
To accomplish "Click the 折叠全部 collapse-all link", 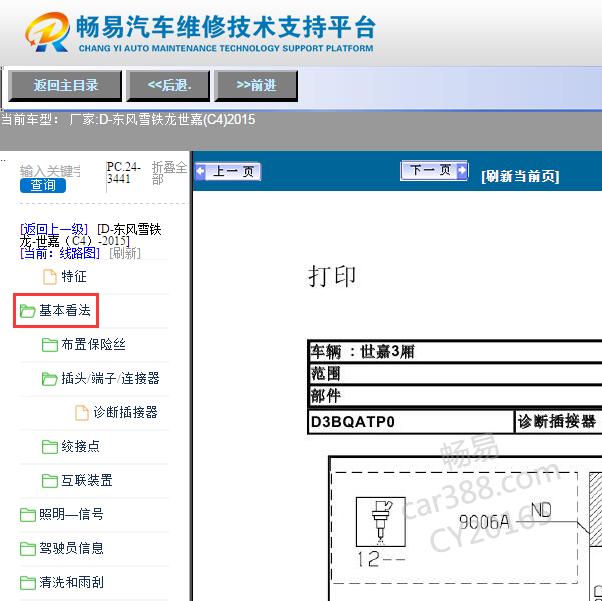I will [x=169, y=173].
